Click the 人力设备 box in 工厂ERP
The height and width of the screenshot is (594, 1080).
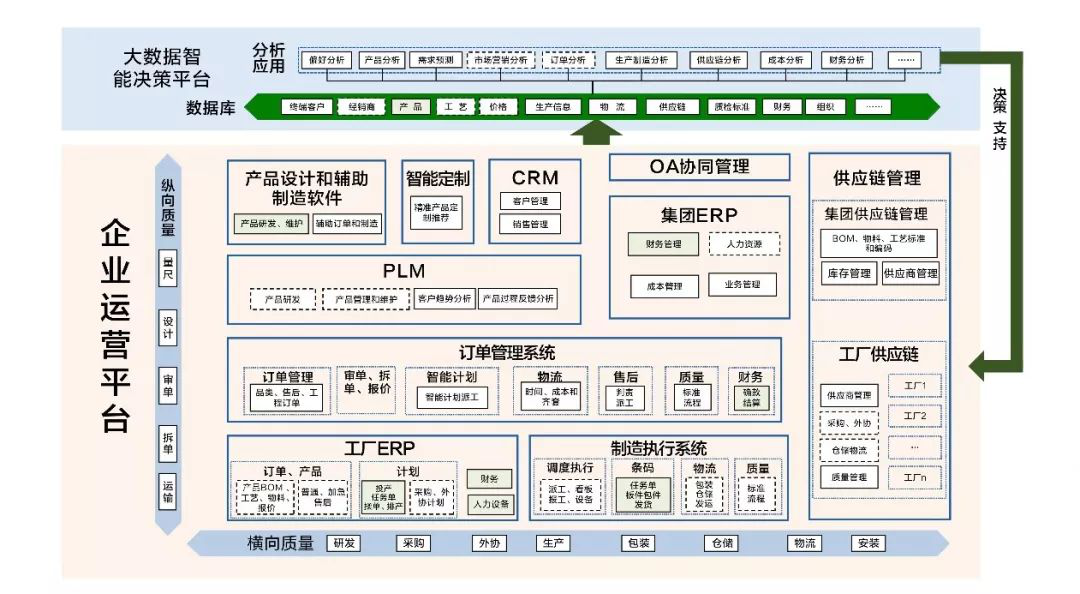[x=491, y=504]
